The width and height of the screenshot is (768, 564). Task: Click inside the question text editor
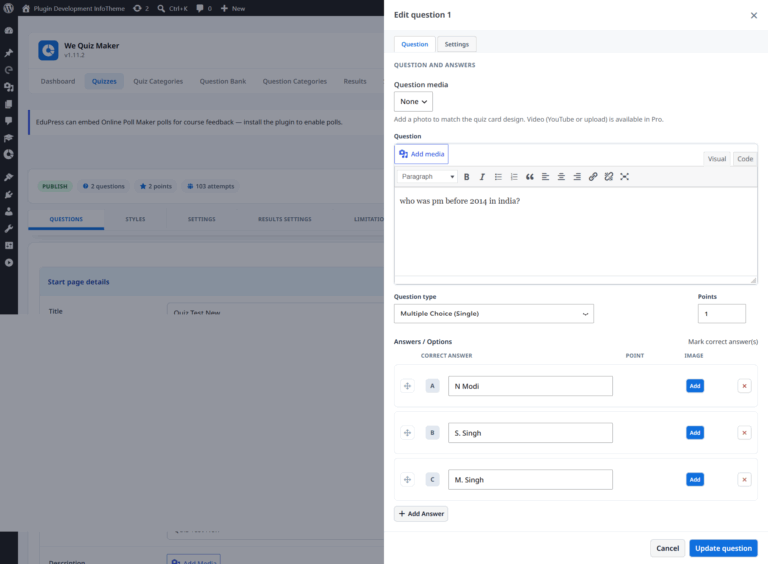[576, 232]
